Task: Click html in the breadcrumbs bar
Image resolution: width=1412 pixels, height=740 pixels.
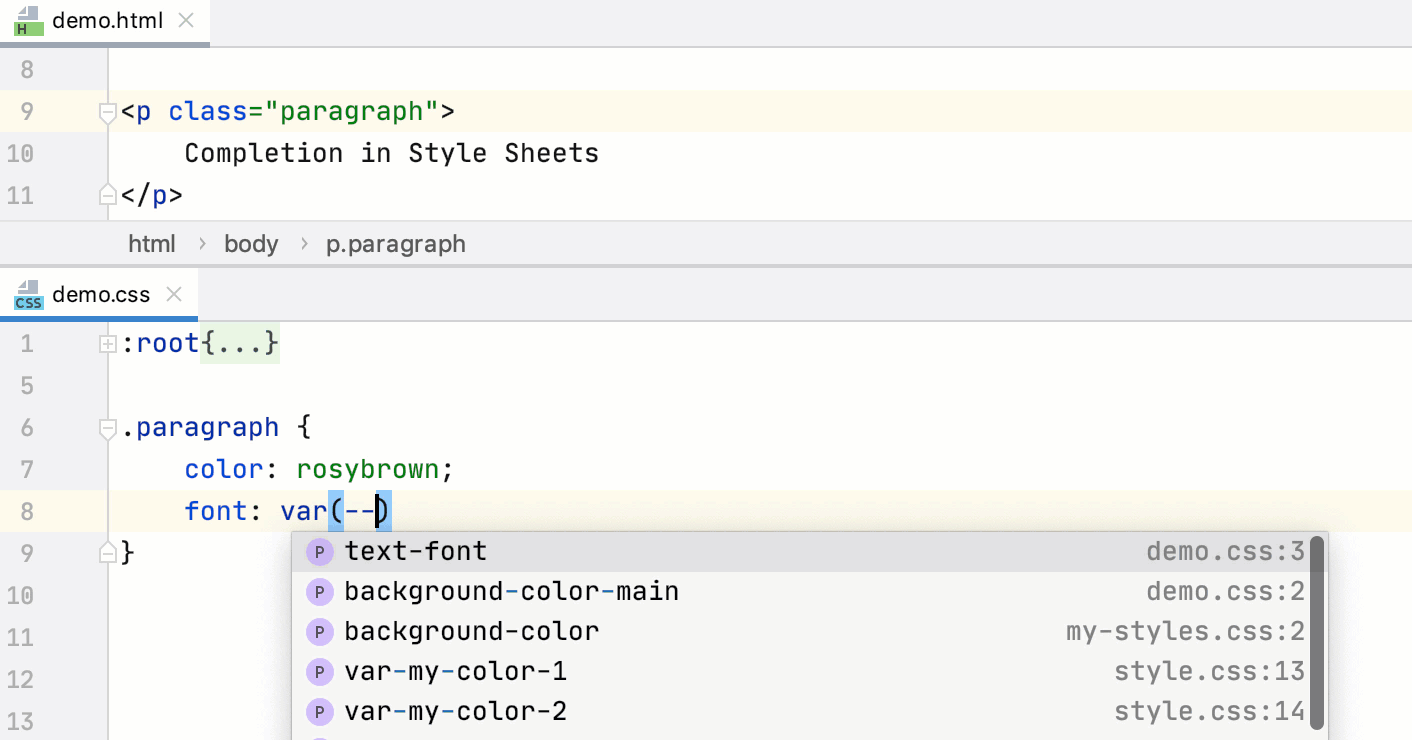Action: click(152, 243)
